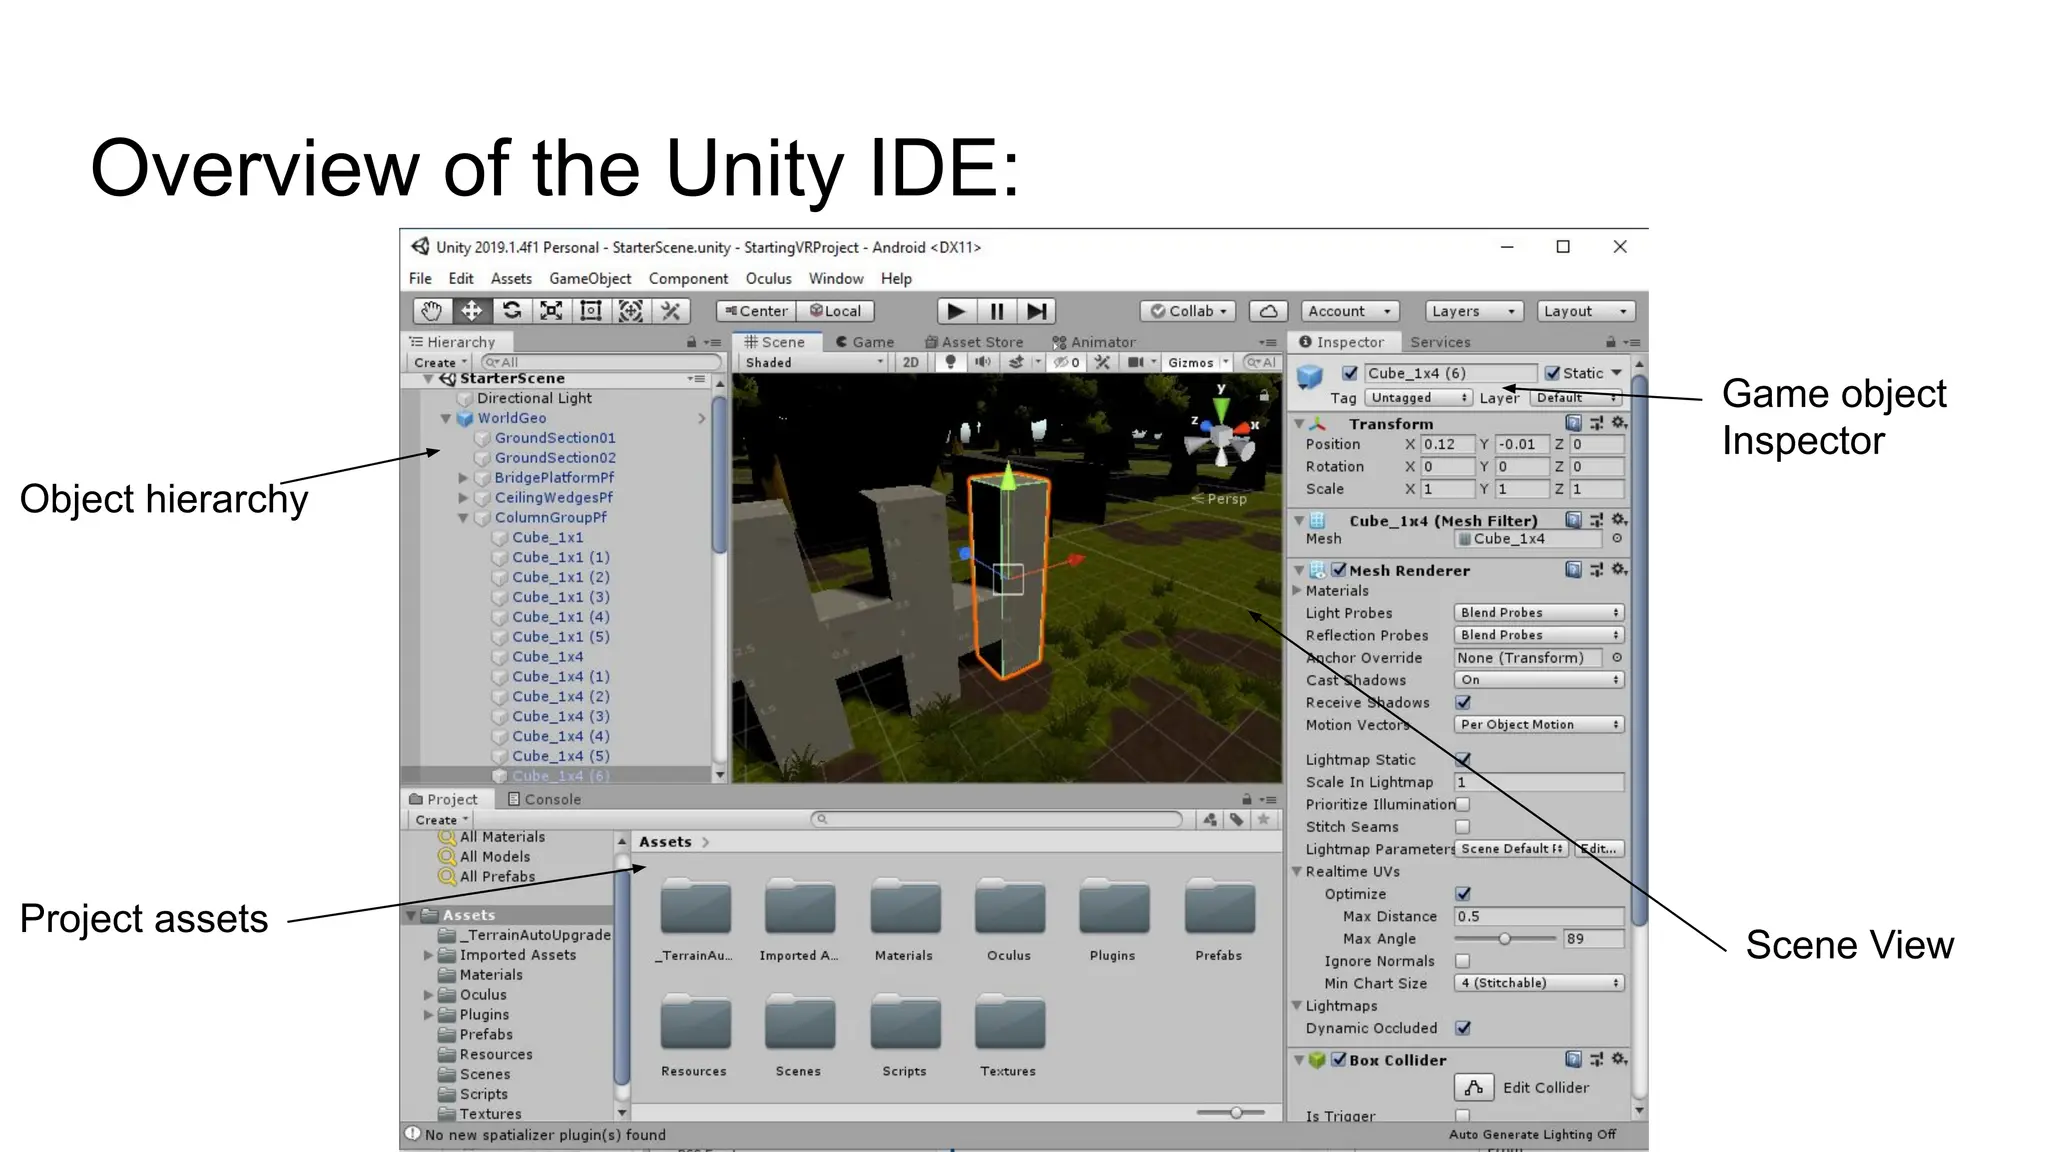Adjust the Max Angle slider
This screenshot has height=1152, width=2048.
click(1504, 939)
